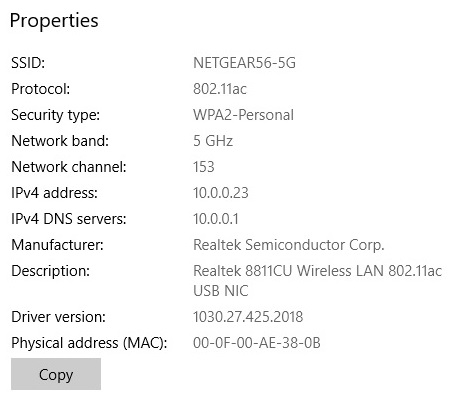Click the Driver version label
Screen dimensions: 464x397
(x=58, y=317)
